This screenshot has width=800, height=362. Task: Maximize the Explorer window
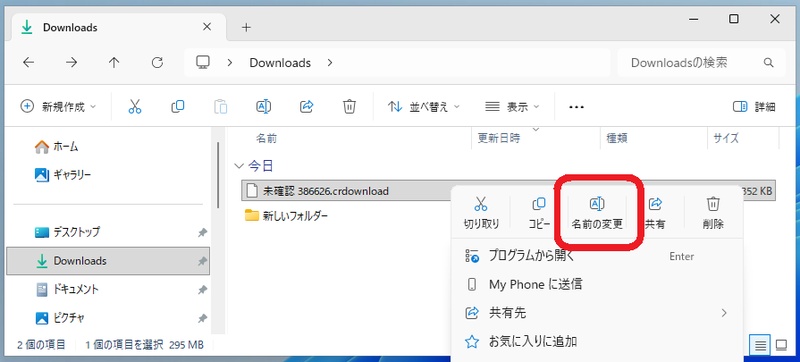[x=734, y=19]
